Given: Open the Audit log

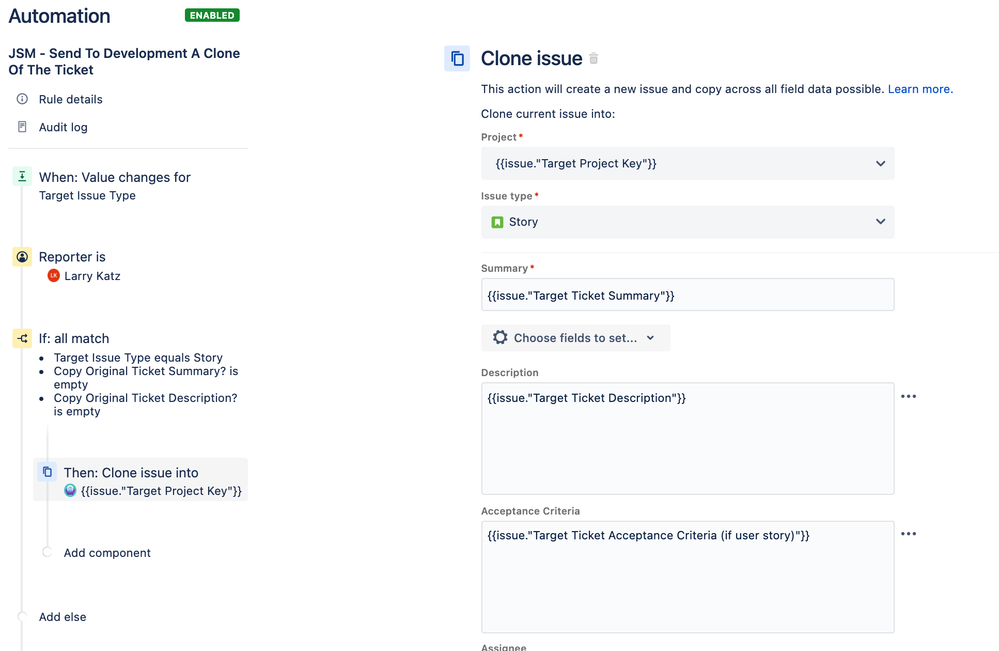Looking at the screenshot, I should click(x=63, y=127).
